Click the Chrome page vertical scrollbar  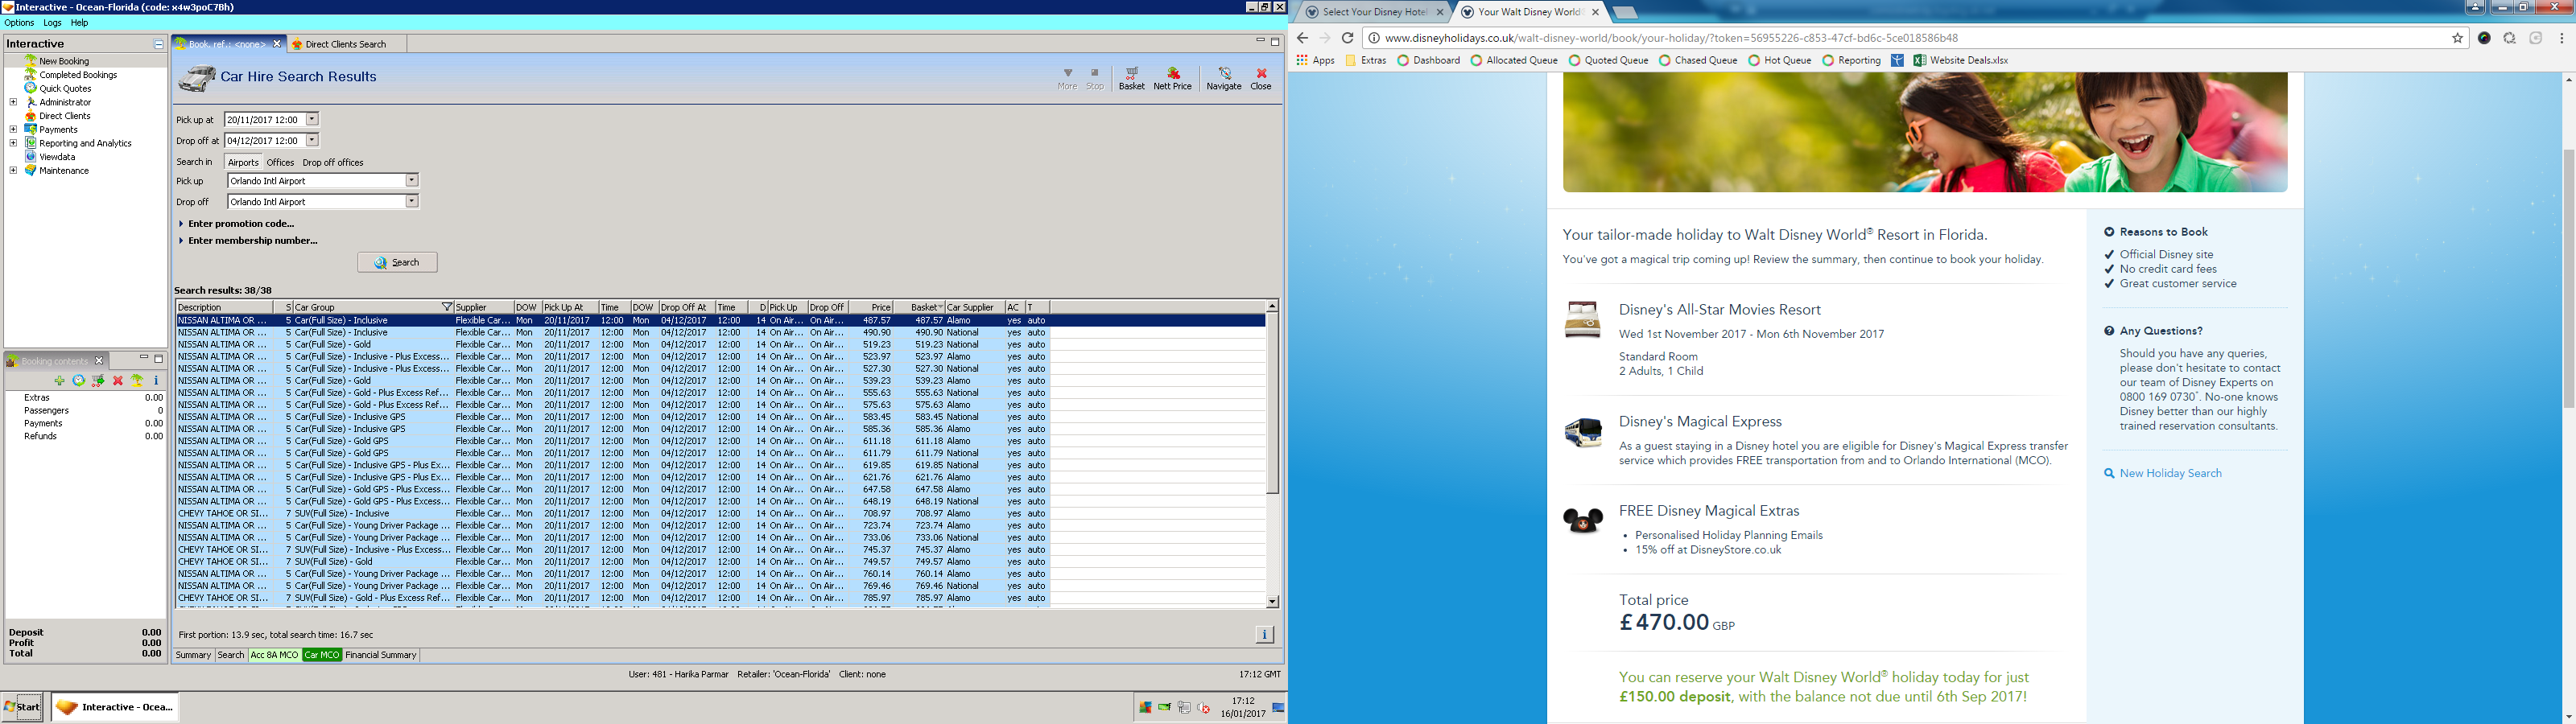(x=2568, y=278)
